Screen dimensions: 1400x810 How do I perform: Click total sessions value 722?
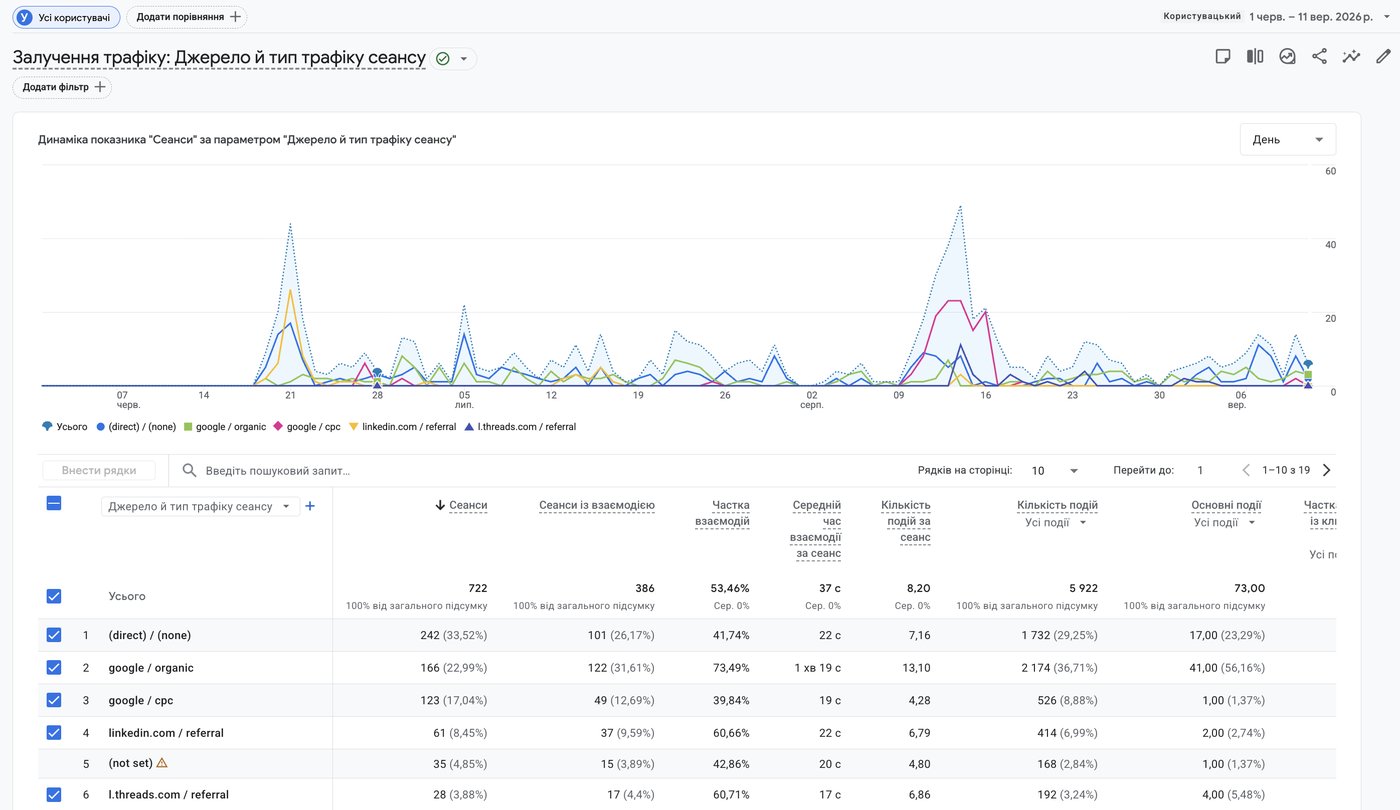478,589
